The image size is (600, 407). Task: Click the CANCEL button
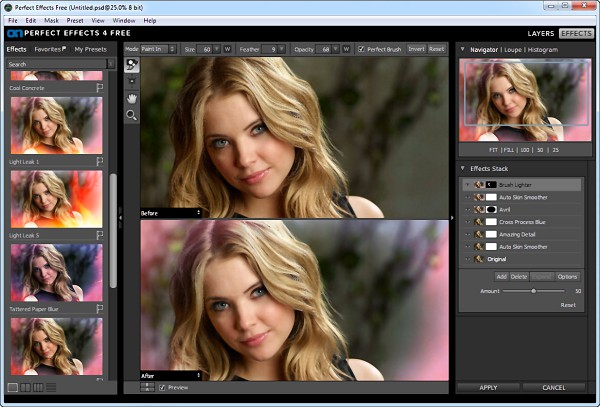point(554,387)
